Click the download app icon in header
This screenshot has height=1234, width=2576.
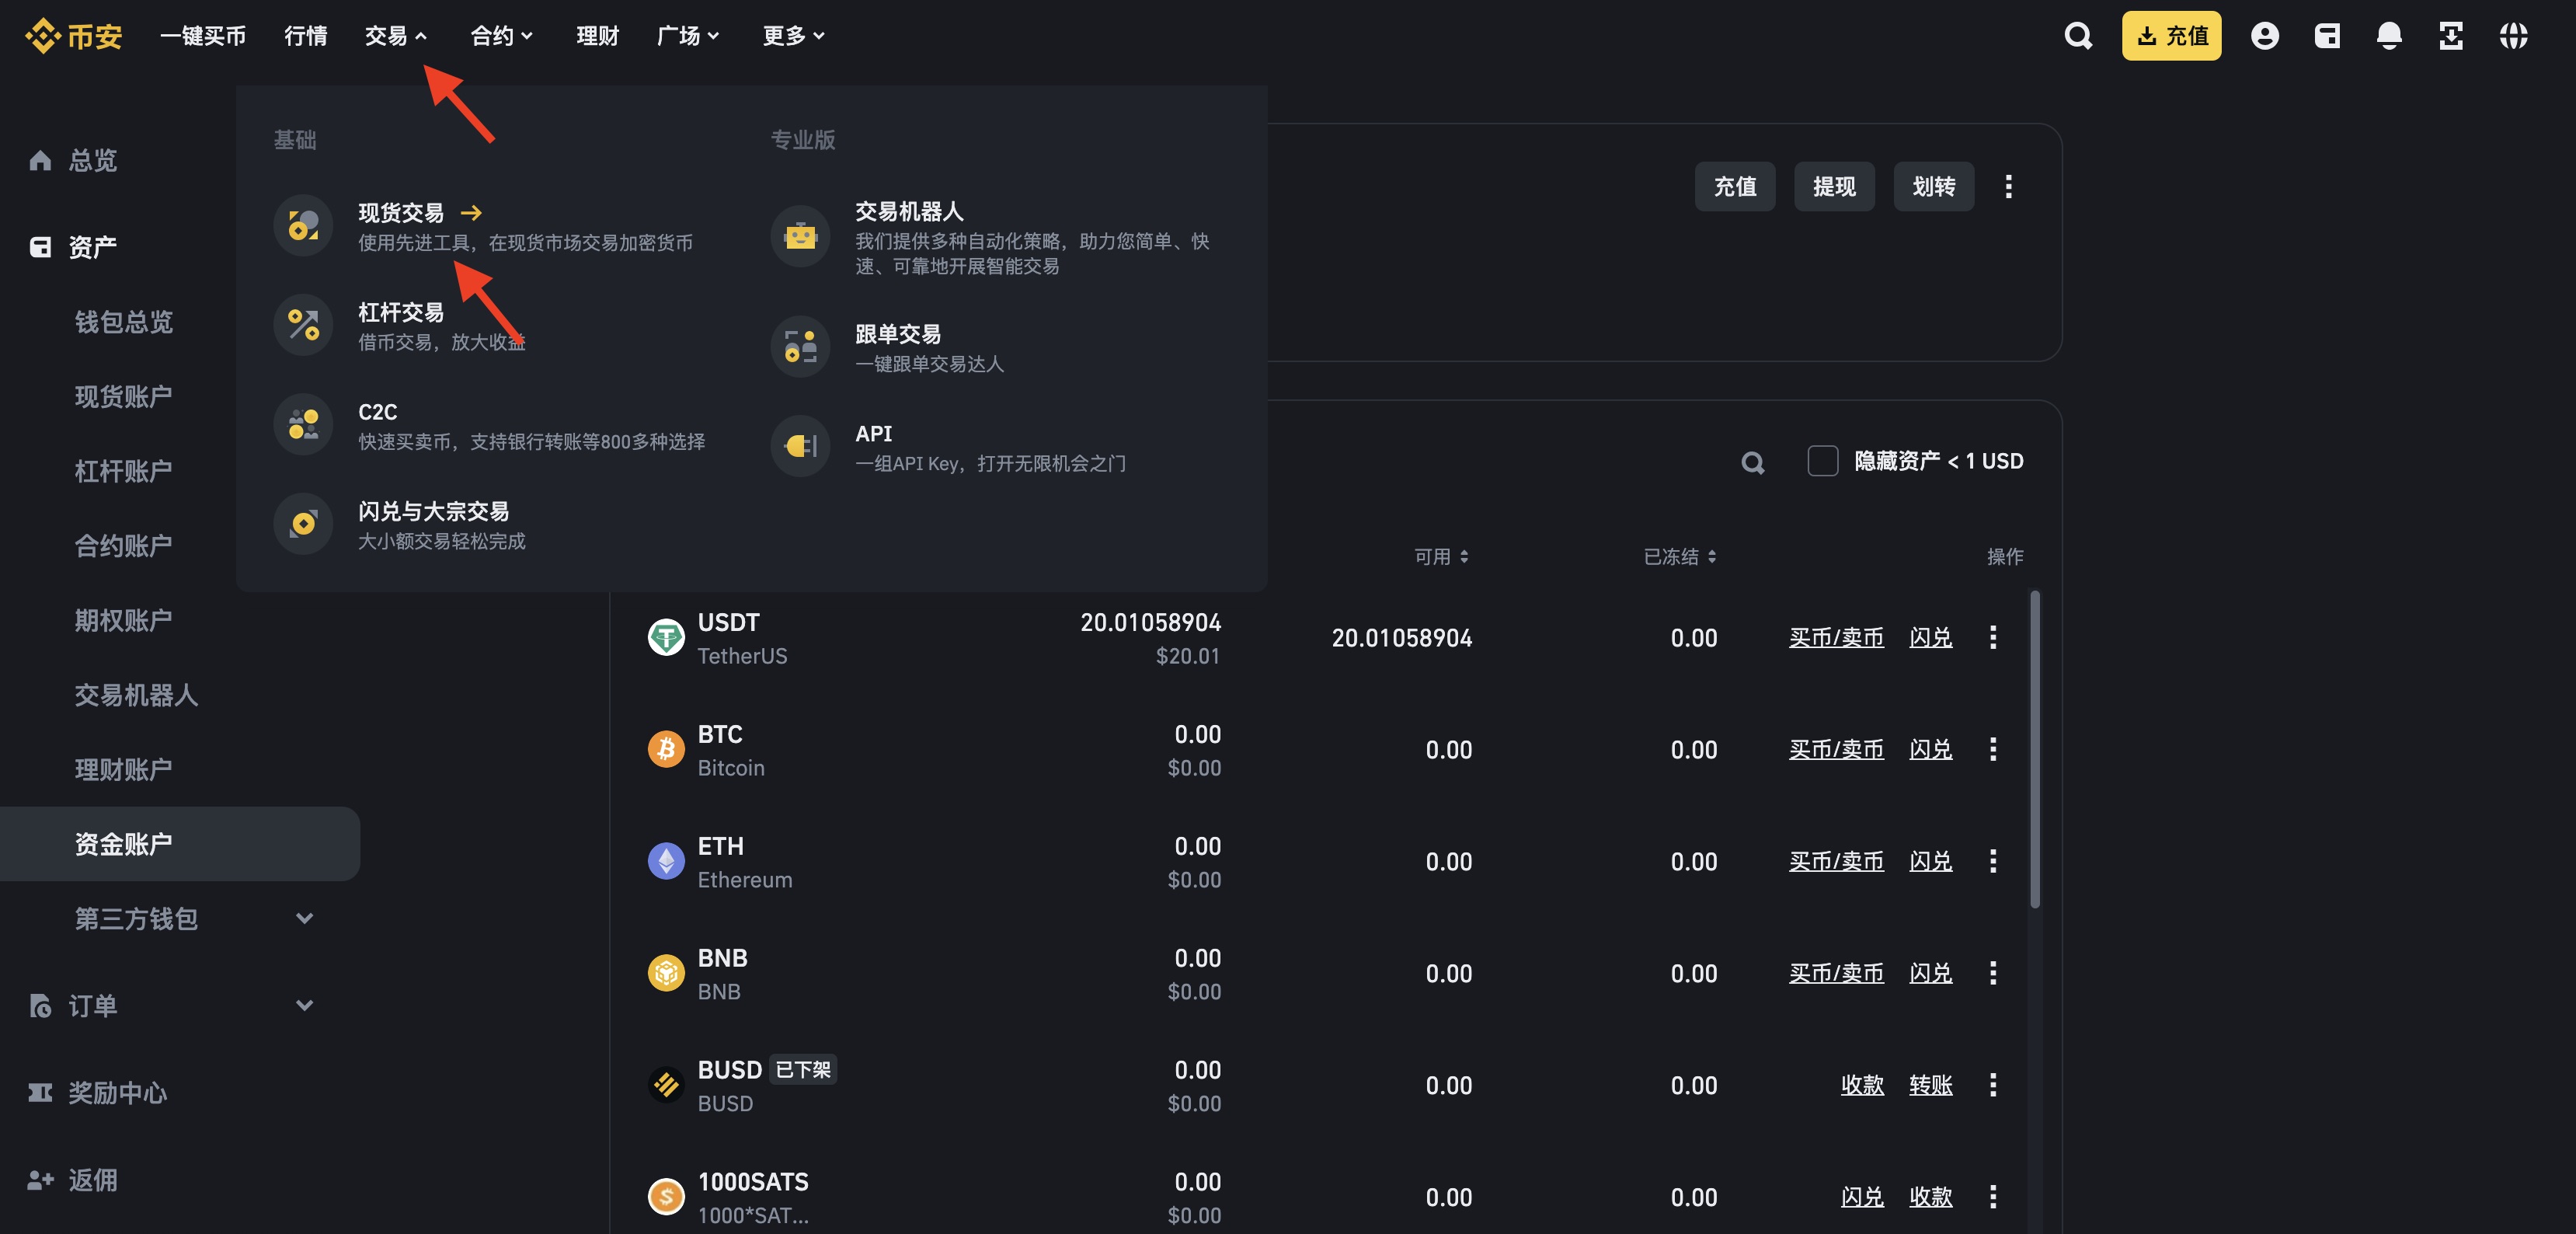click(2451, 36)
